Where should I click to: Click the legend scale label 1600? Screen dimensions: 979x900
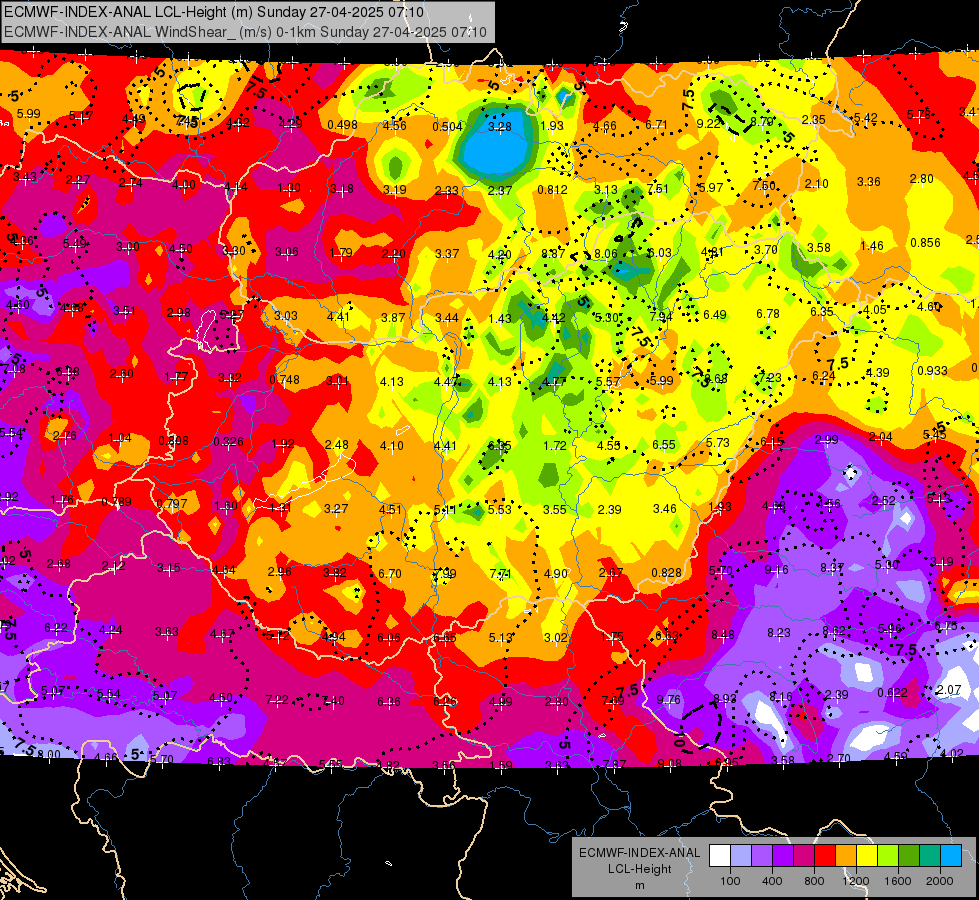(x=898, y=881)
